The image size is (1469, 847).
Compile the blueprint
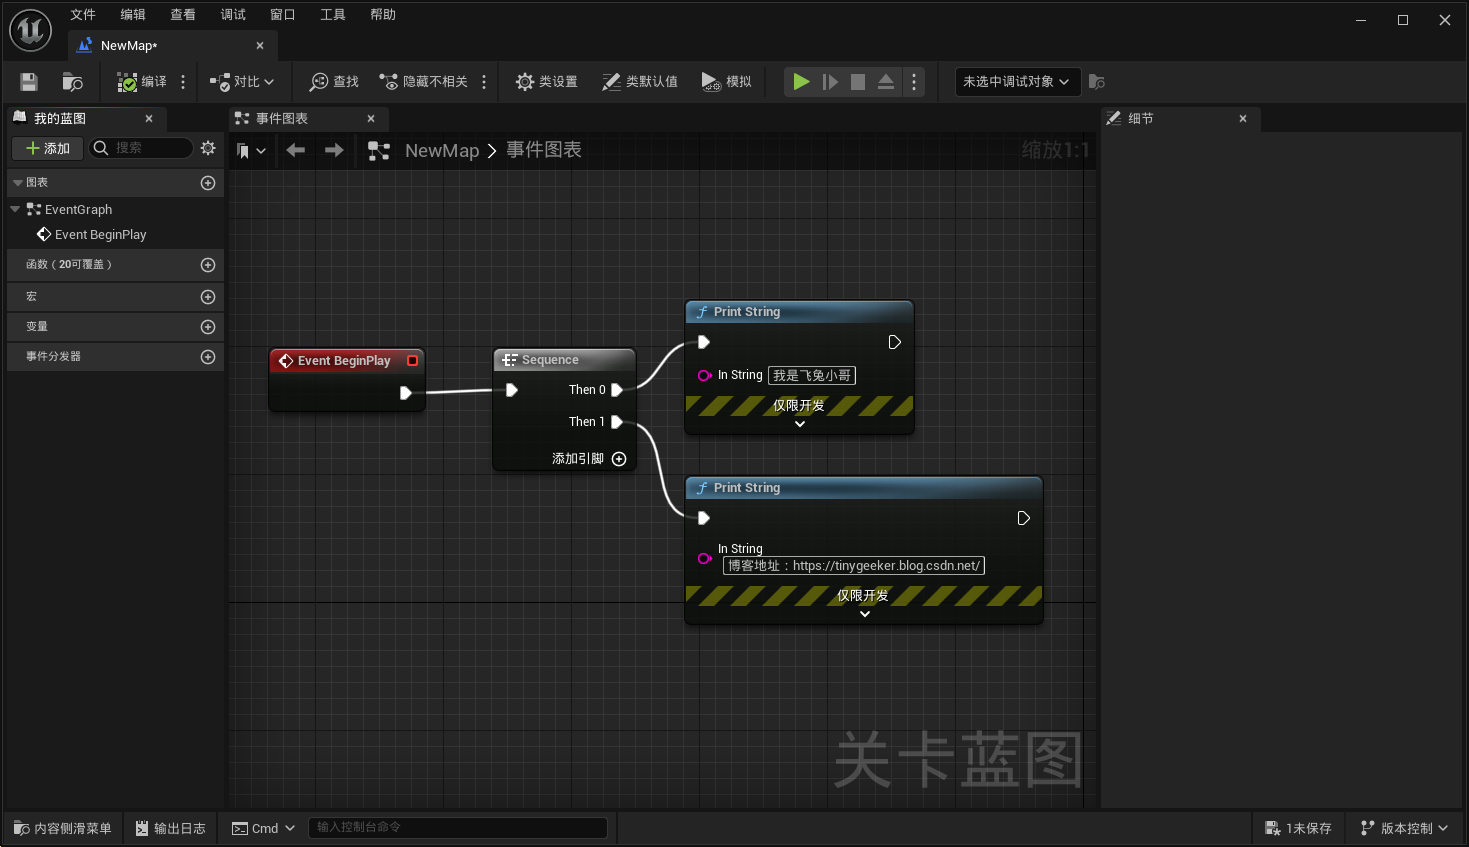click(142, 82)
